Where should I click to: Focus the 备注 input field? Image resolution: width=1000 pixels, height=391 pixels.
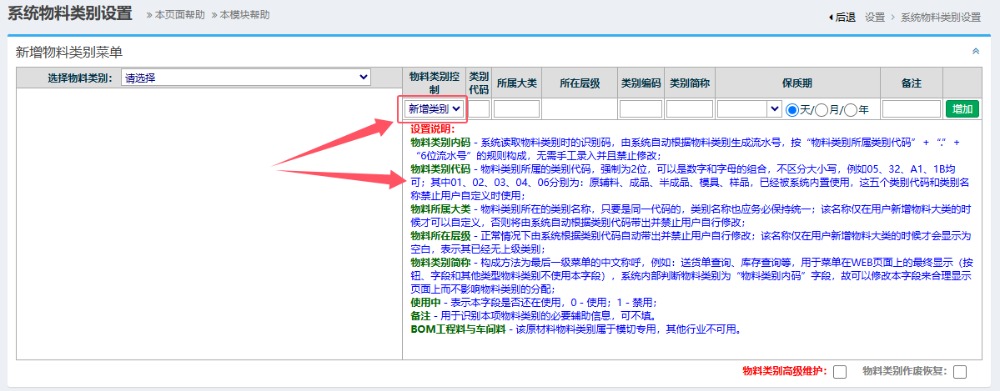click(x=911, y=109)
